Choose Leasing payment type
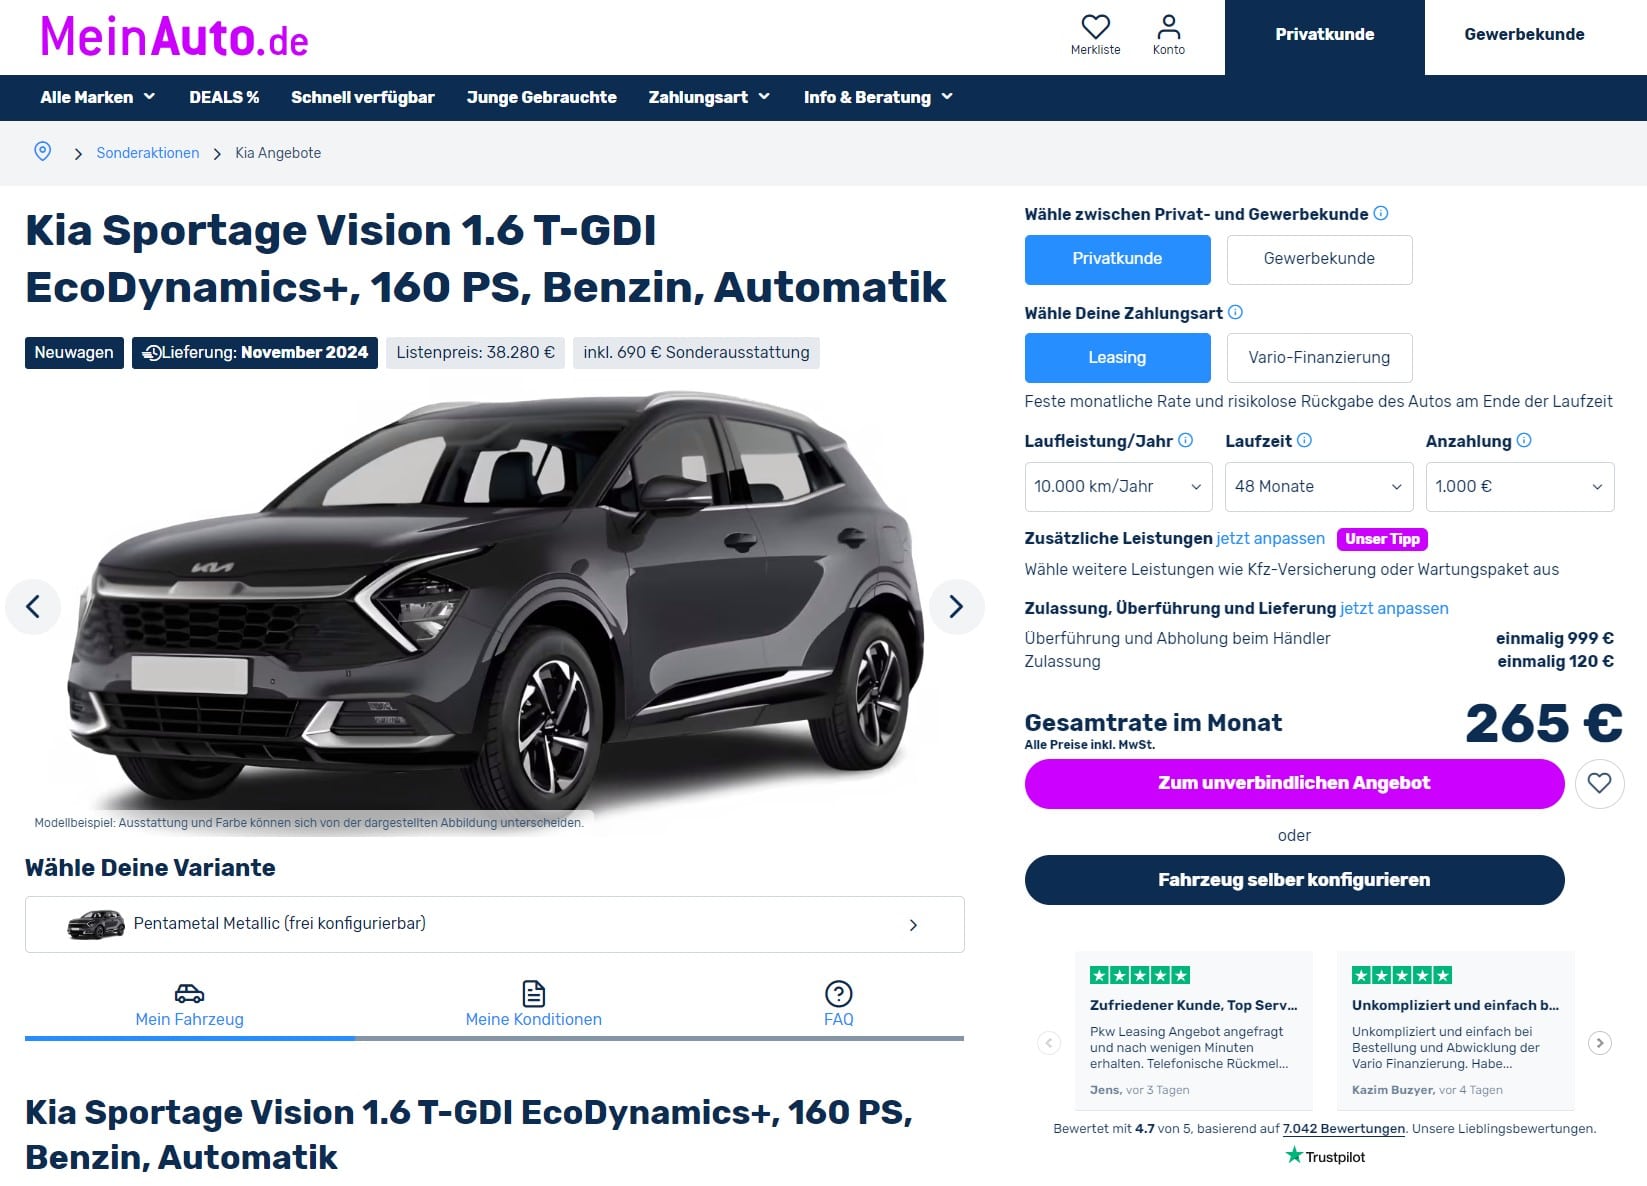This screenshot has width=1647, height=1186. (1117, 358)
